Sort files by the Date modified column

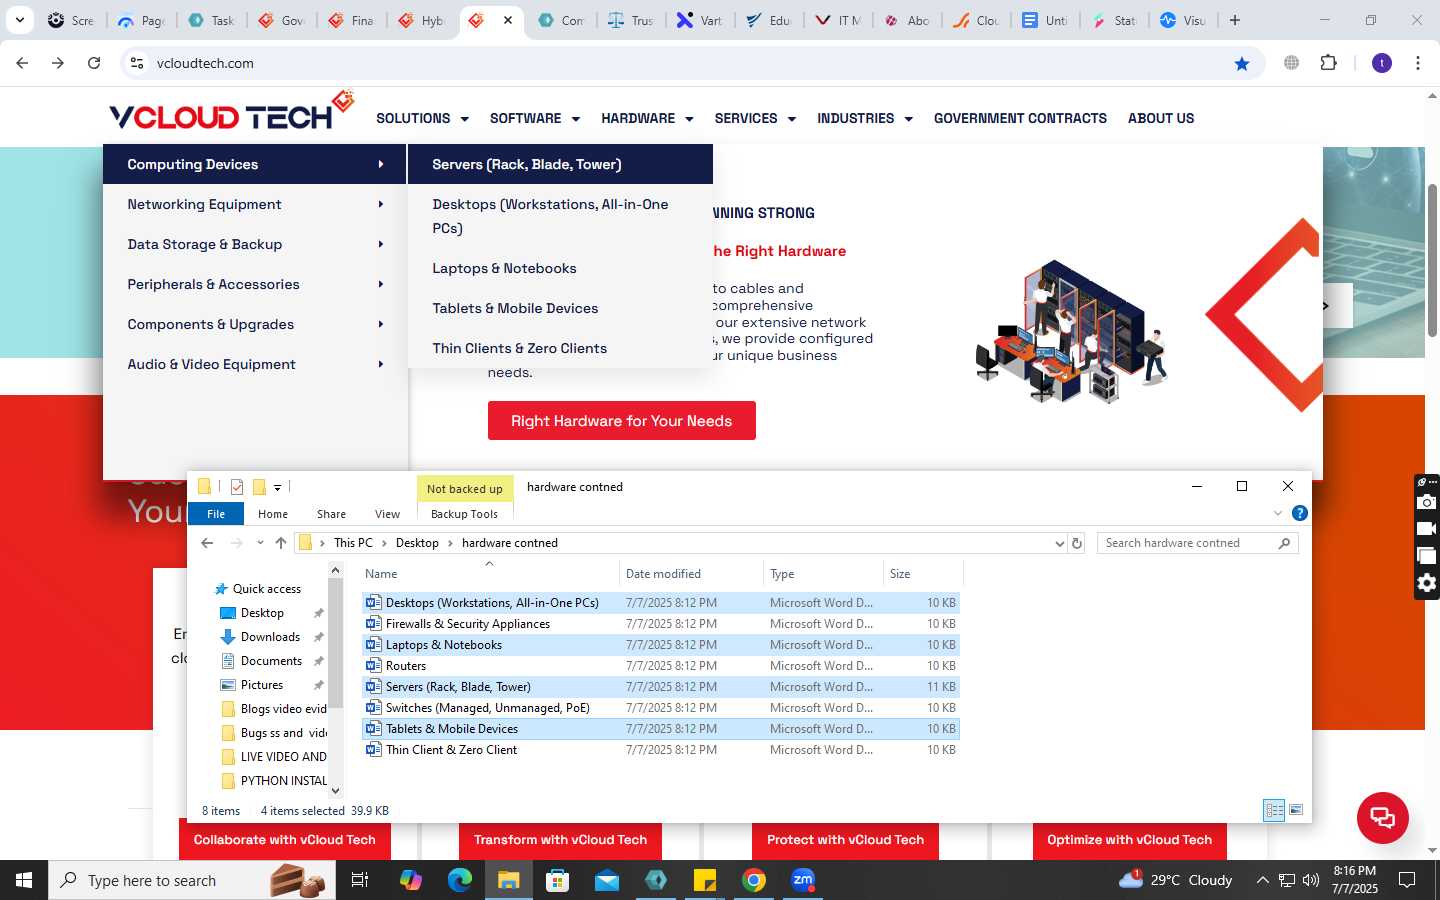coord(691,574)
